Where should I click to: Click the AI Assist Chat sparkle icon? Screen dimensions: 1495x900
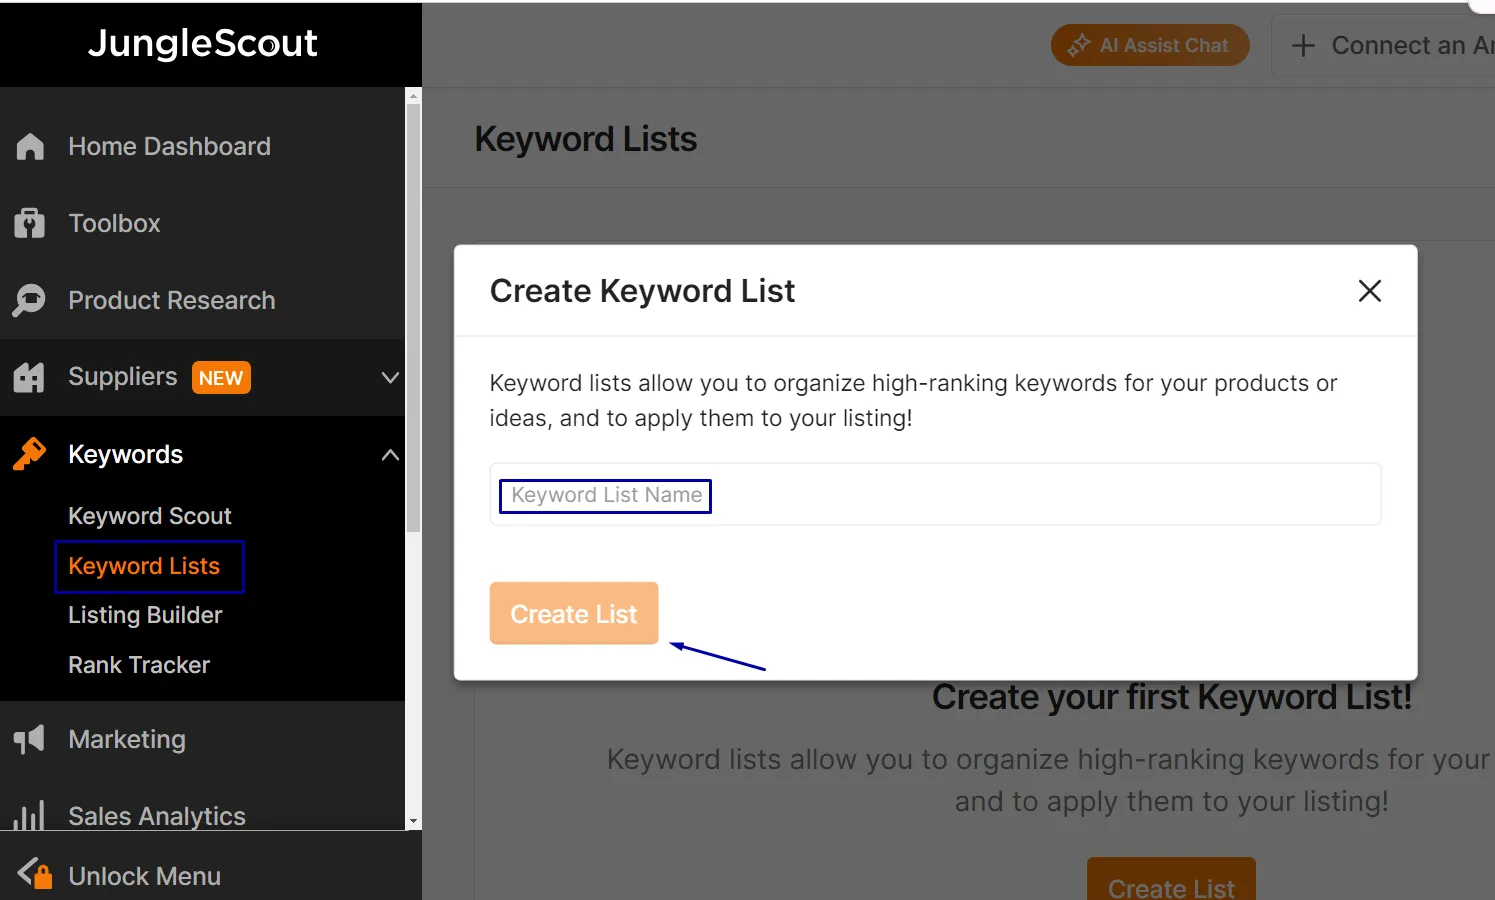[1078, 45]
